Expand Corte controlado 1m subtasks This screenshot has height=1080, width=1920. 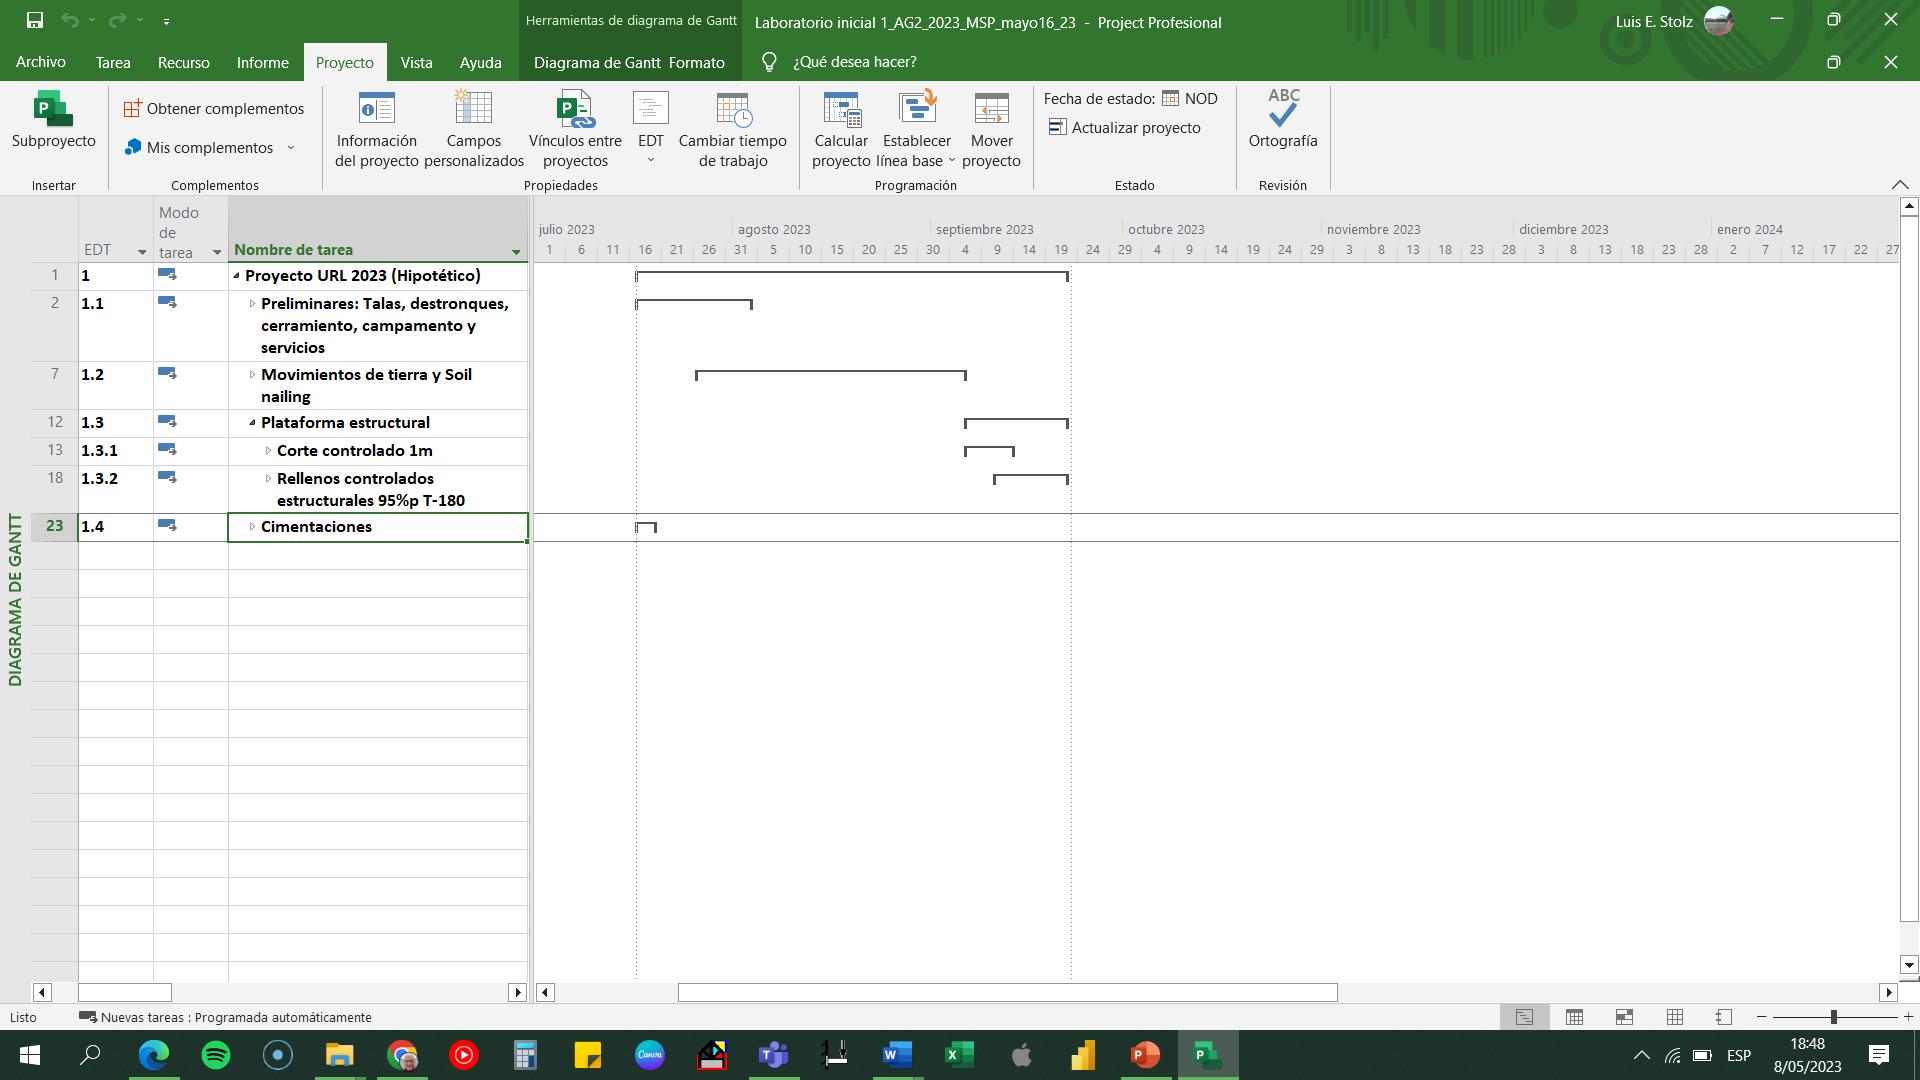(x=268, y=451)
